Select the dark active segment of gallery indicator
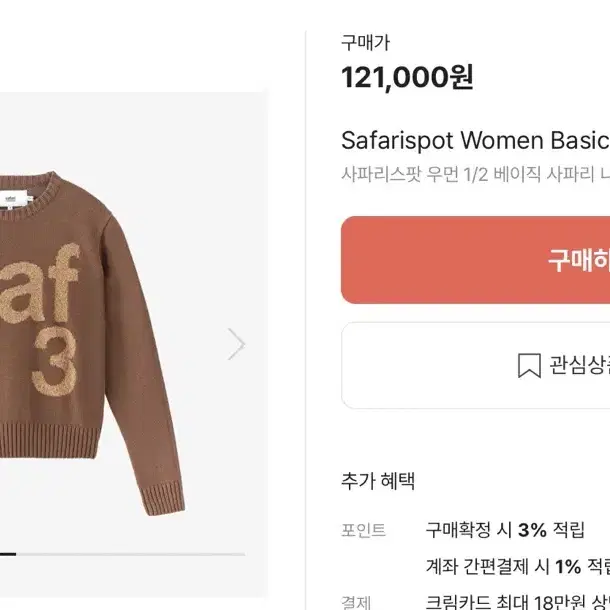The image size is (610, 610). (x=8, y=554)
